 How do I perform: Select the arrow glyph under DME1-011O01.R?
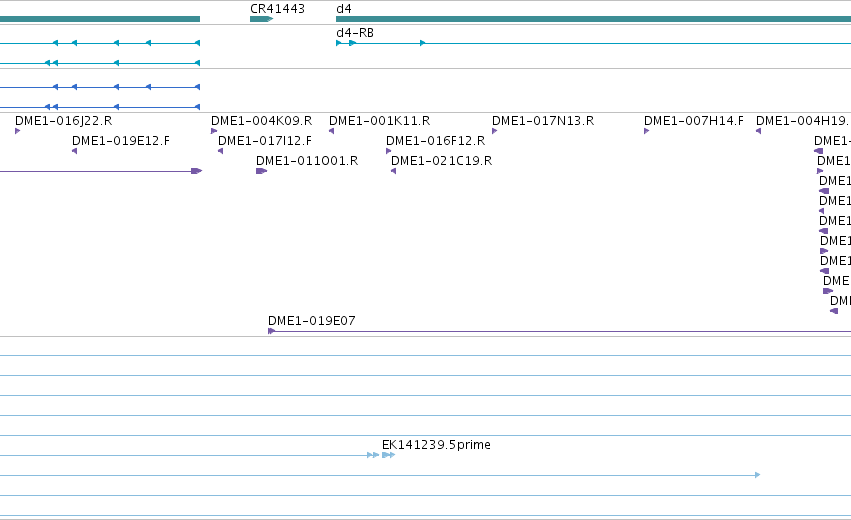262,171
